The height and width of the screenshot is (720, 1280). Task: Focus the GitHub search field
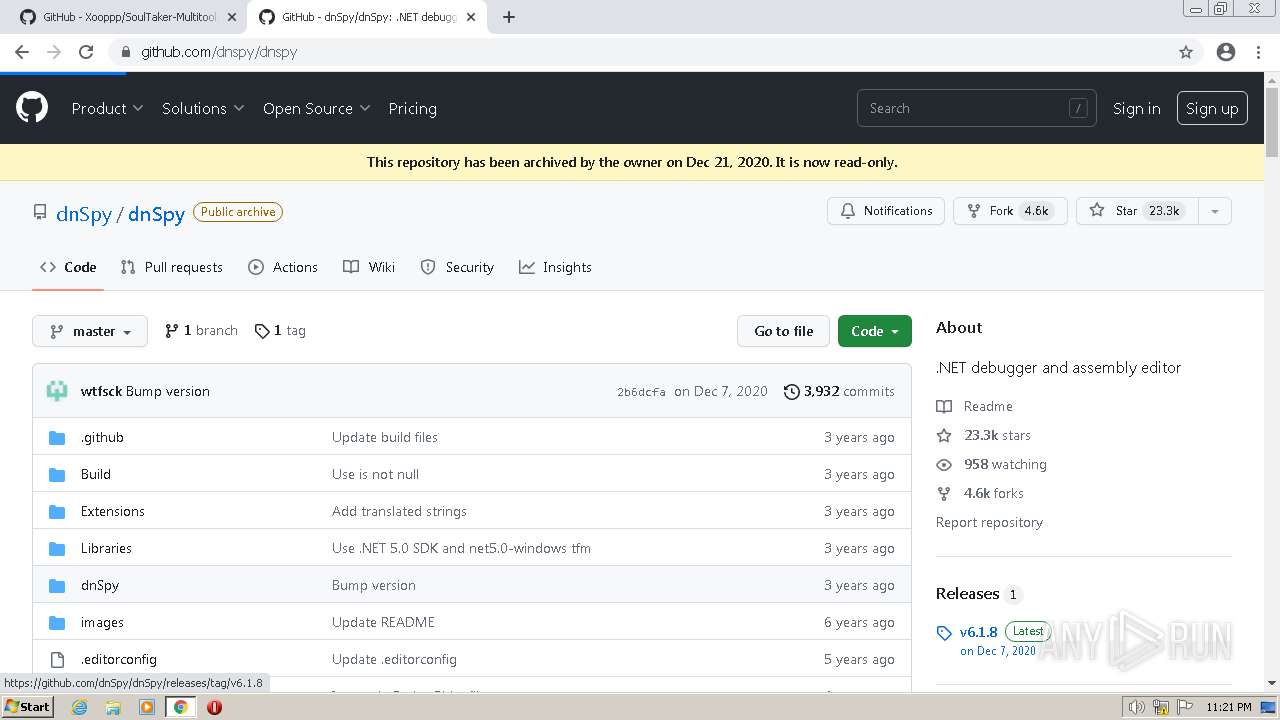(976, 108)
